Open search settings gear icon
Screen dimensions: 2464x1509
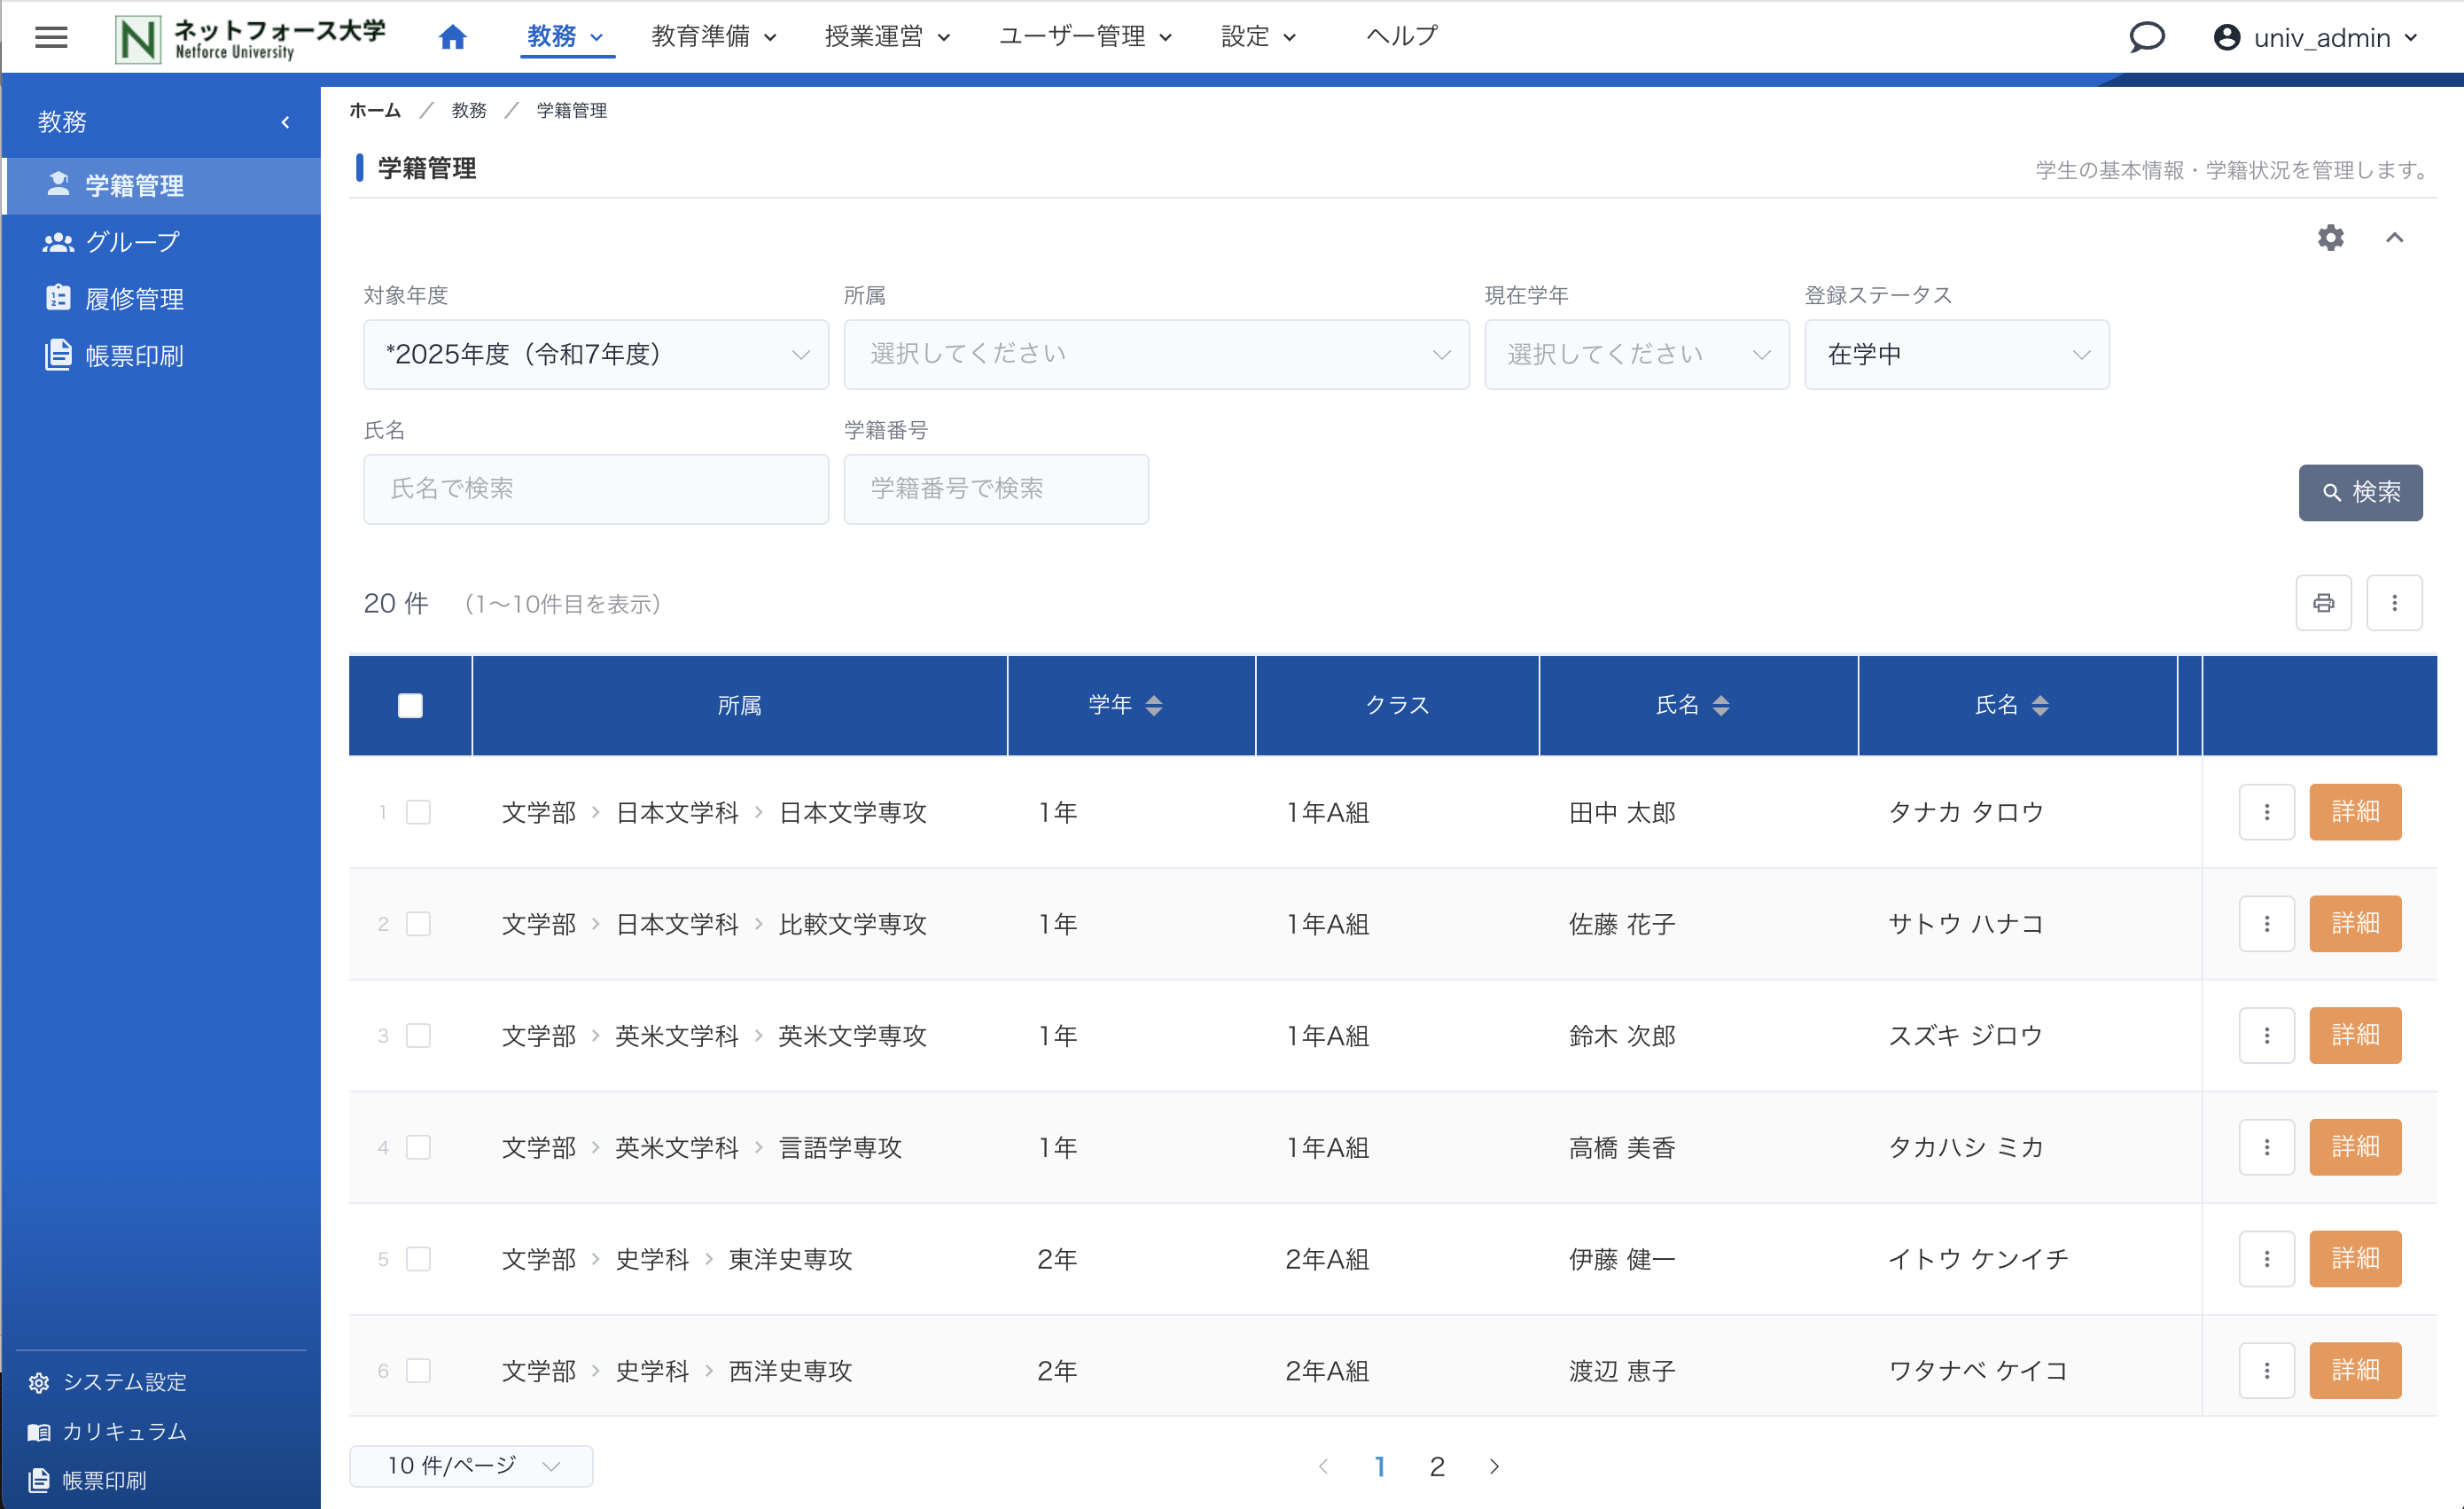[2330, 238]
